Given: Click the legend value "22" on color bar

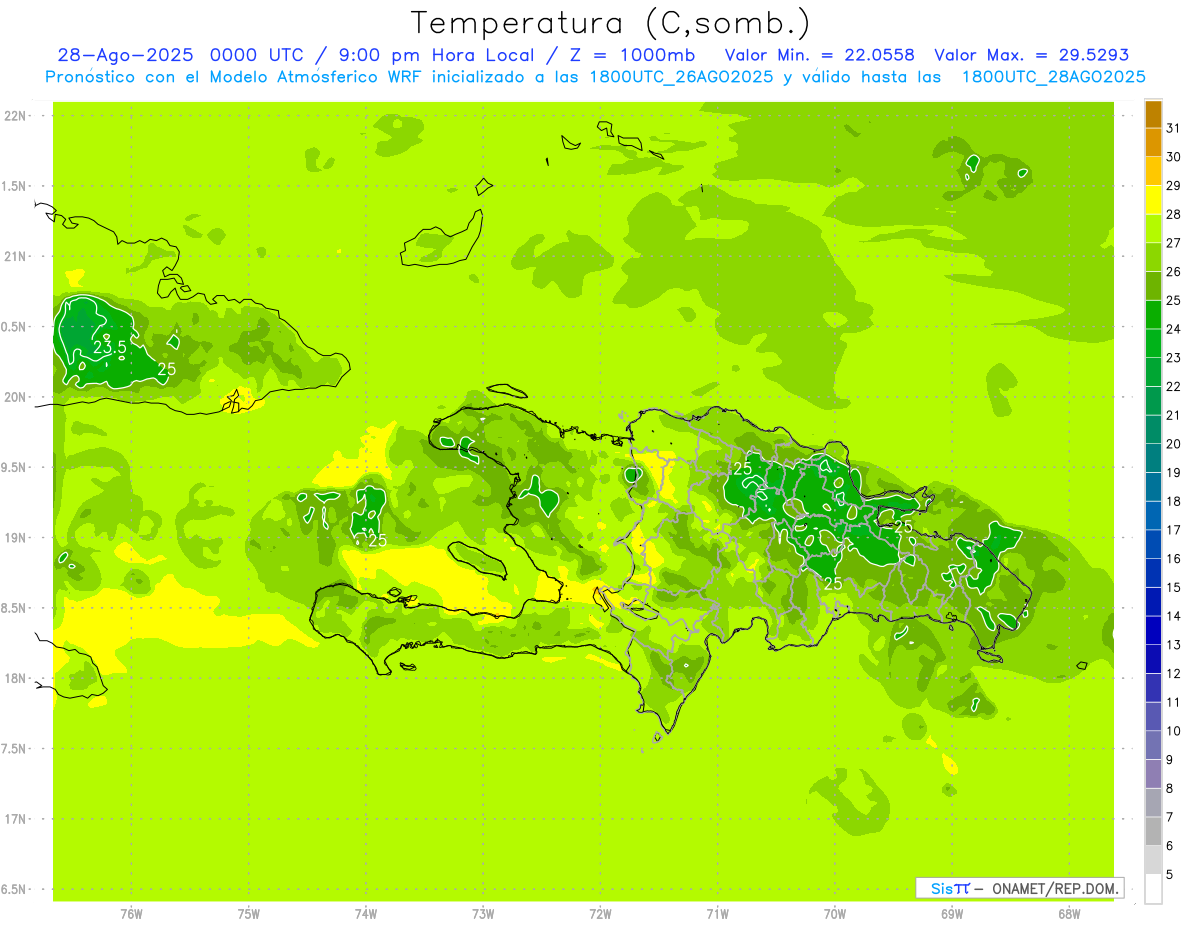Looking at the screenshot, I should tap(1173, 387).
